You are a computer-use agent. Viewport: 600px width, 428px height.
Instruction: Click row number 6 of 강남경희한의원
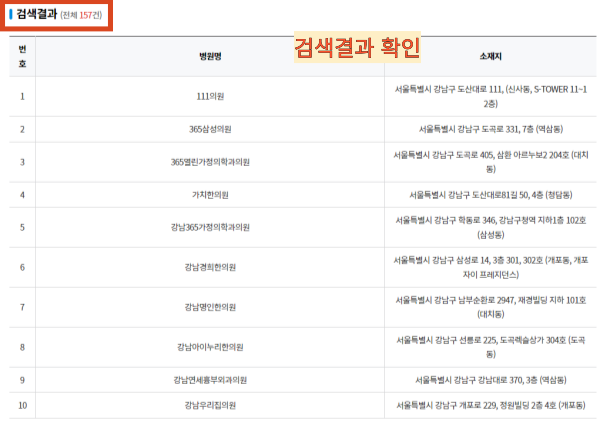coord(22,267)
